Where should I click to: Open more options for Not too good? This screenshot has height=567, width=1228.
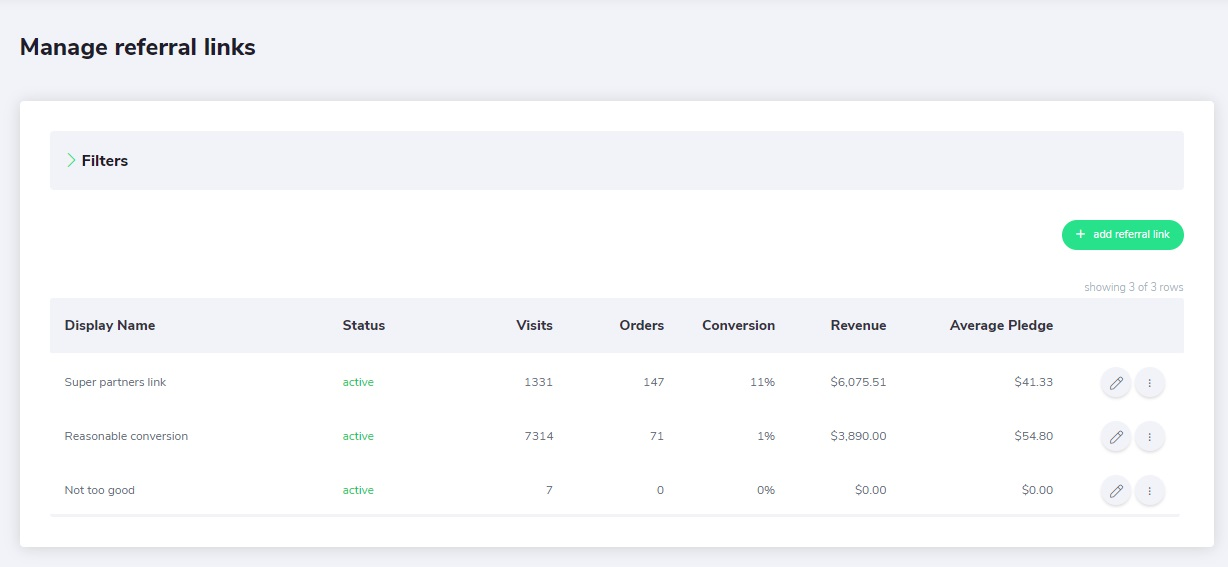1150,490
